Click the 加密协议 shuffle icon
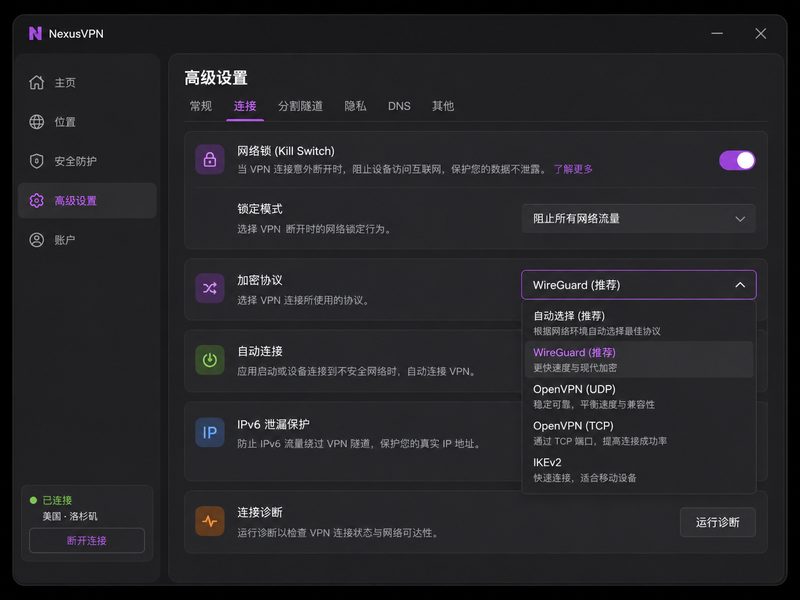Image resolution: width=800 pixels, height=600 pixels. (210, 288)
